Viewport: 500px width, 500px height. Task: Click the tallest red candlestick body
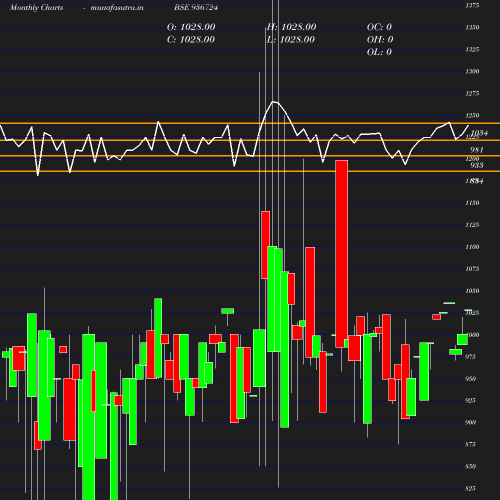pos(342,254)
